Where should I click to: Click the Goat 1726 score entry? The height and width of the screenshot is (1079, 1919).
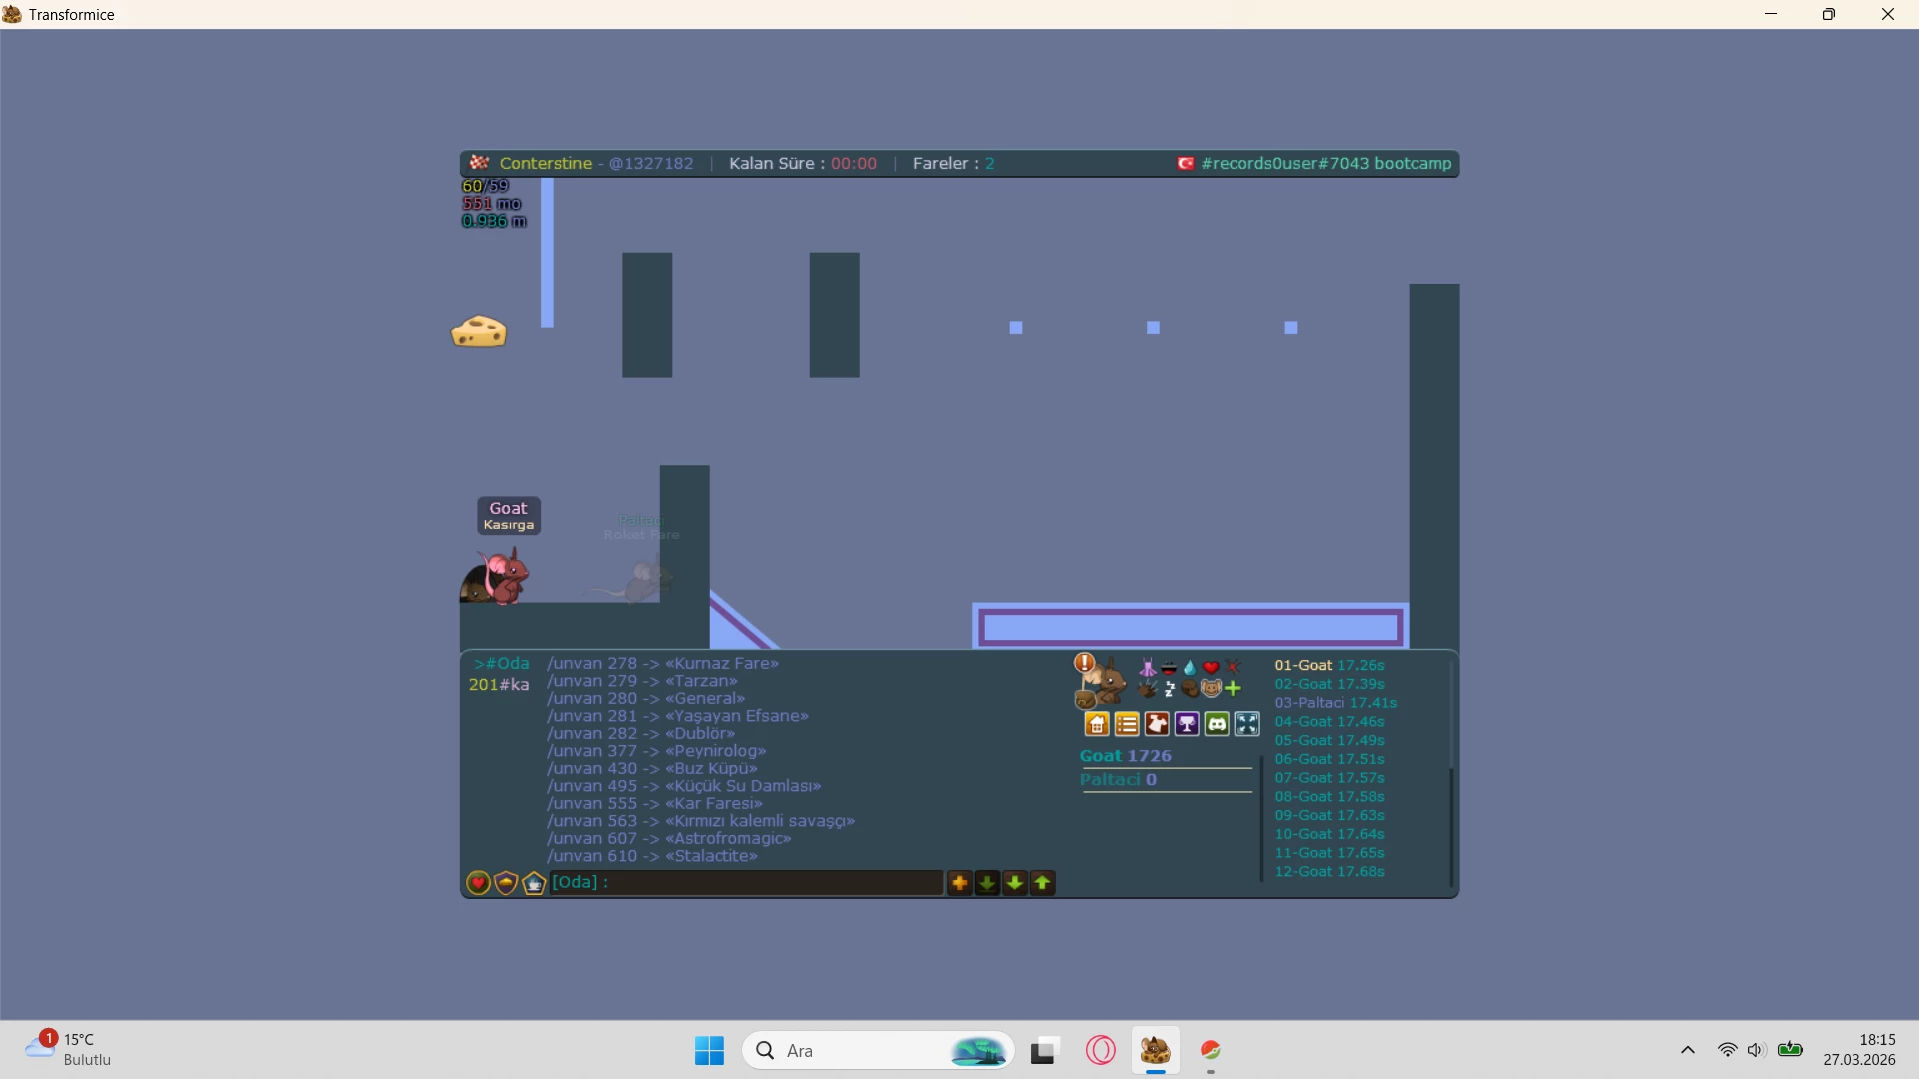coord(1126,756)
